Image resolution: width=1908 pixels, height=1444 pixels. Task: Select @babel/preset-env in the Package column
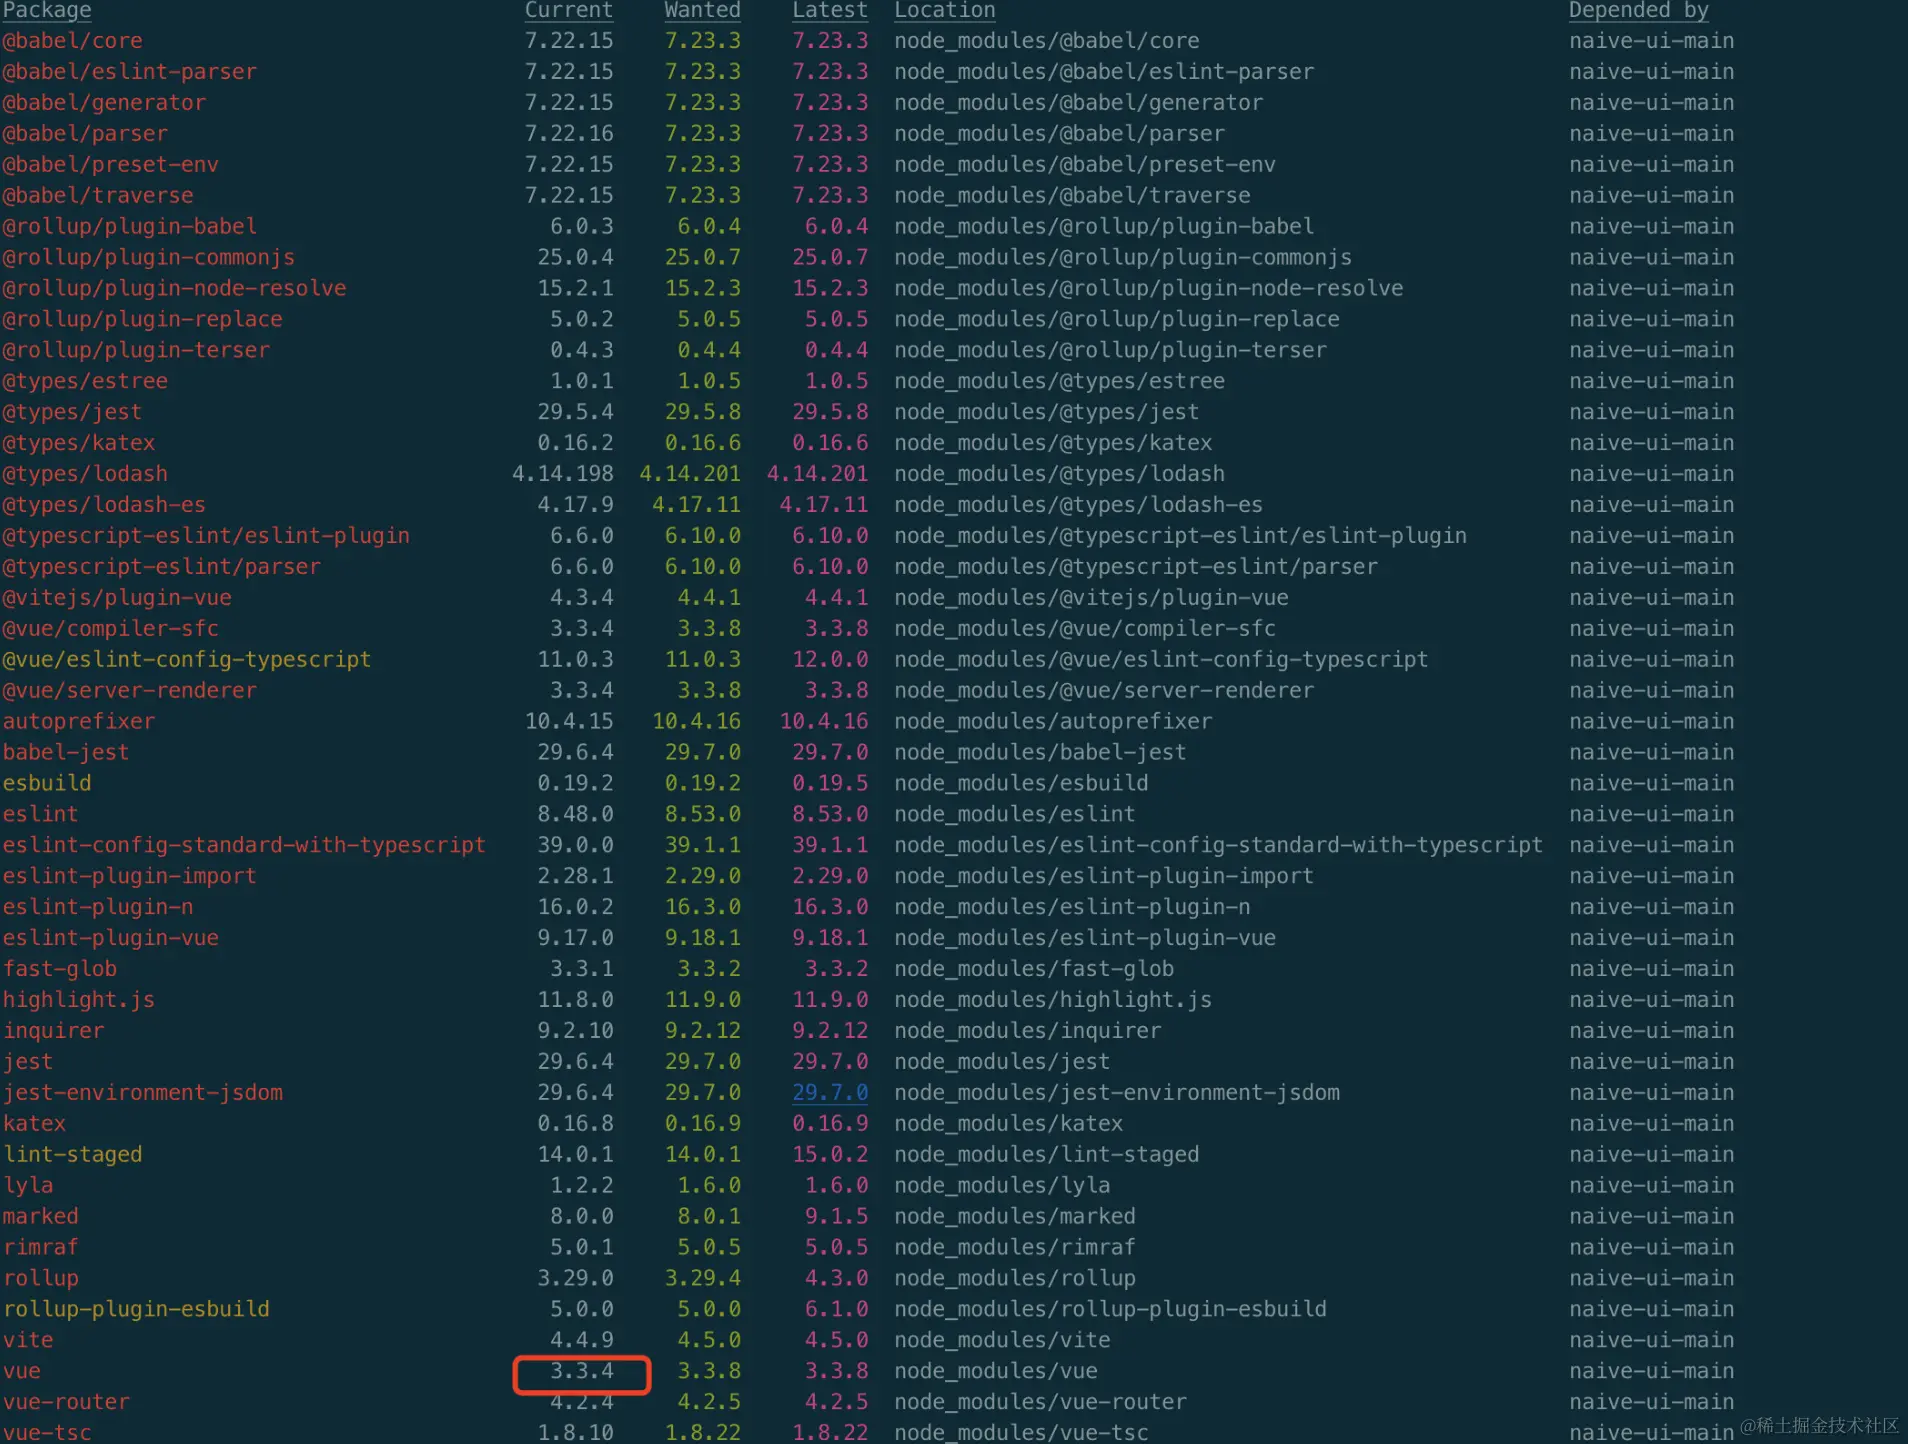pyautogui.click(x=110, y=165)
